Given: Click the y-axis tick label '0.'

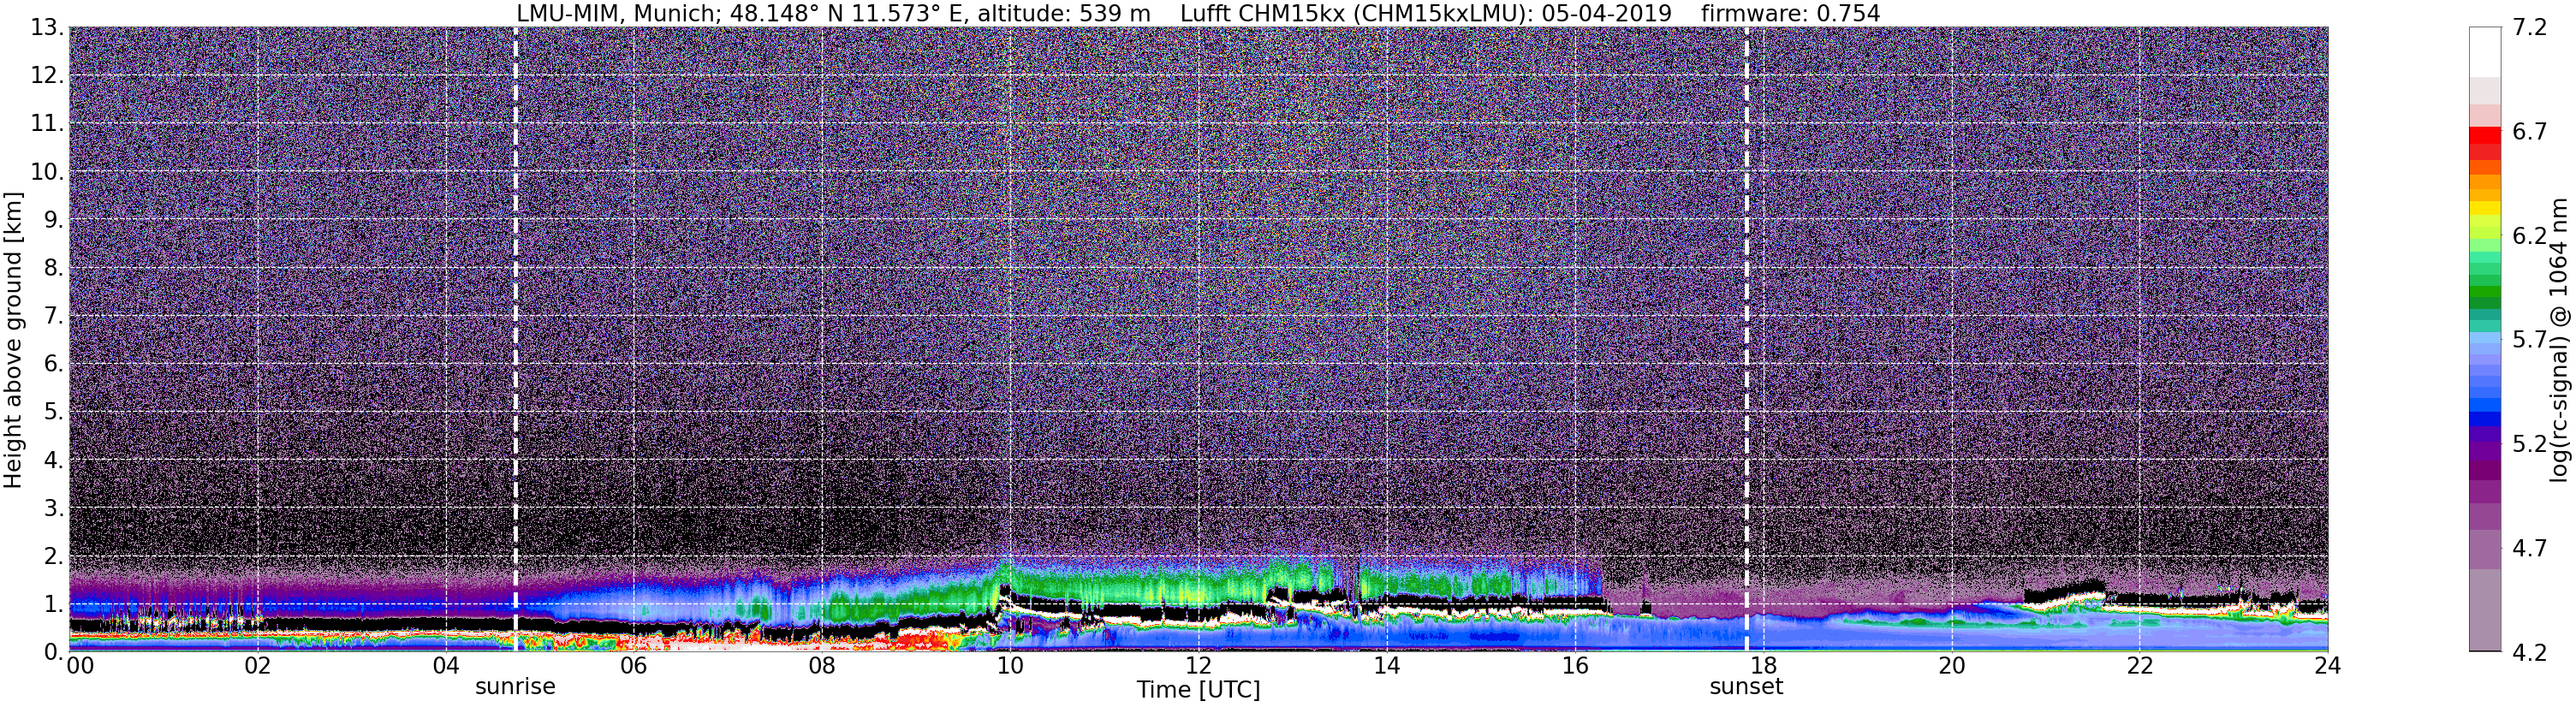Looking at the screenshot, I should 54,651.
